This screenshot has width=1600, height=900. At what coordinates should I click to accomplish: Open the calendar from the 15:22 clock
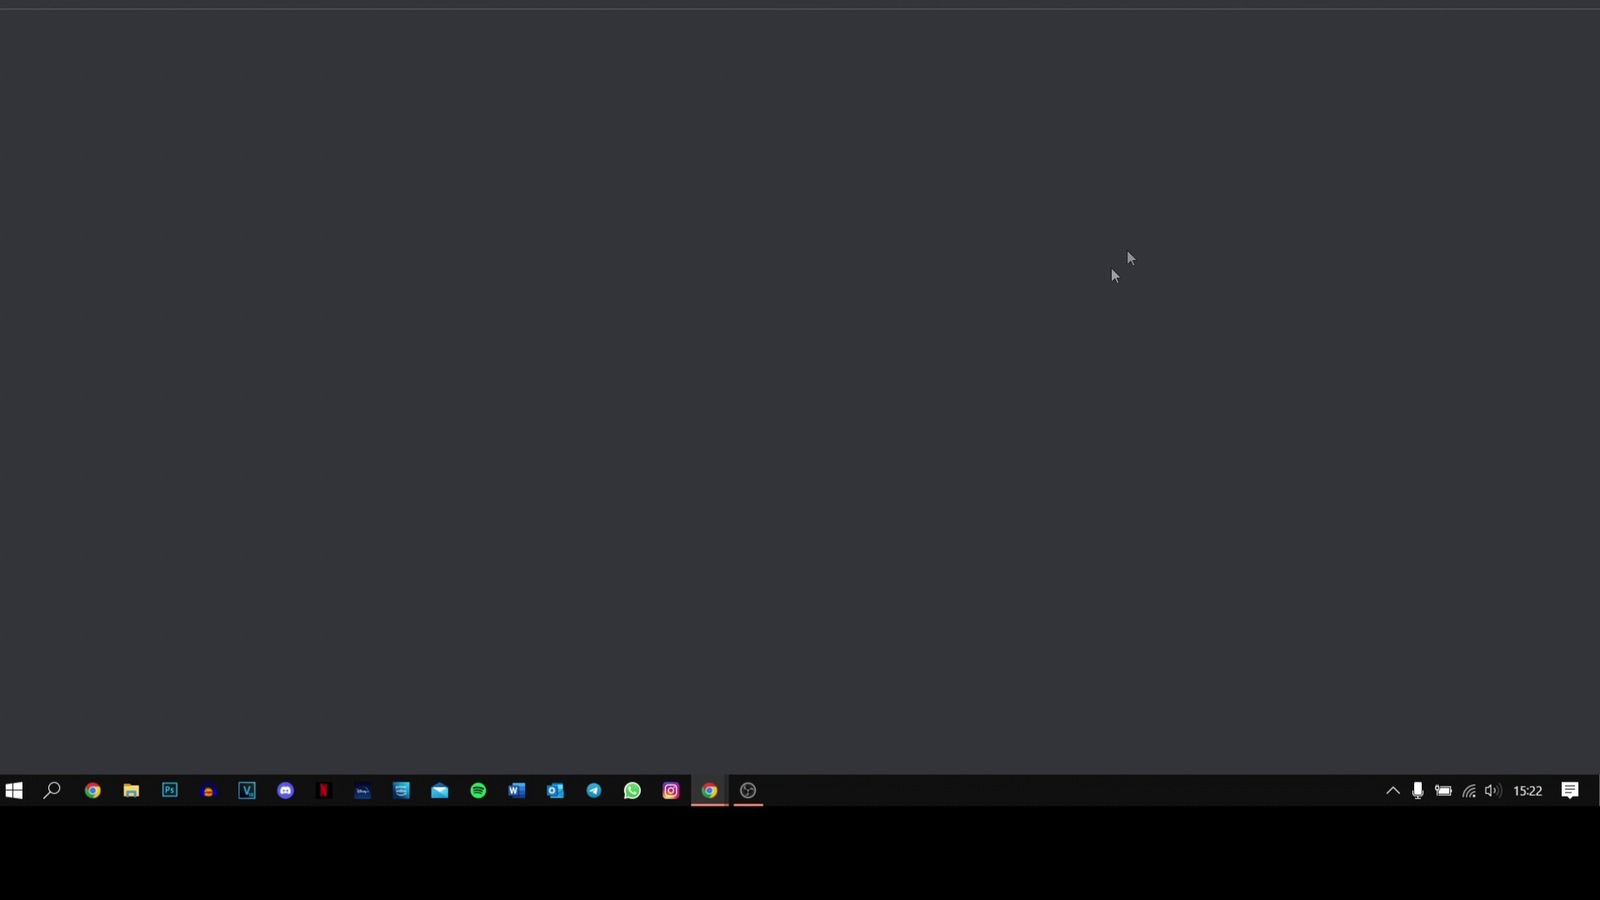coord(1527,790)
